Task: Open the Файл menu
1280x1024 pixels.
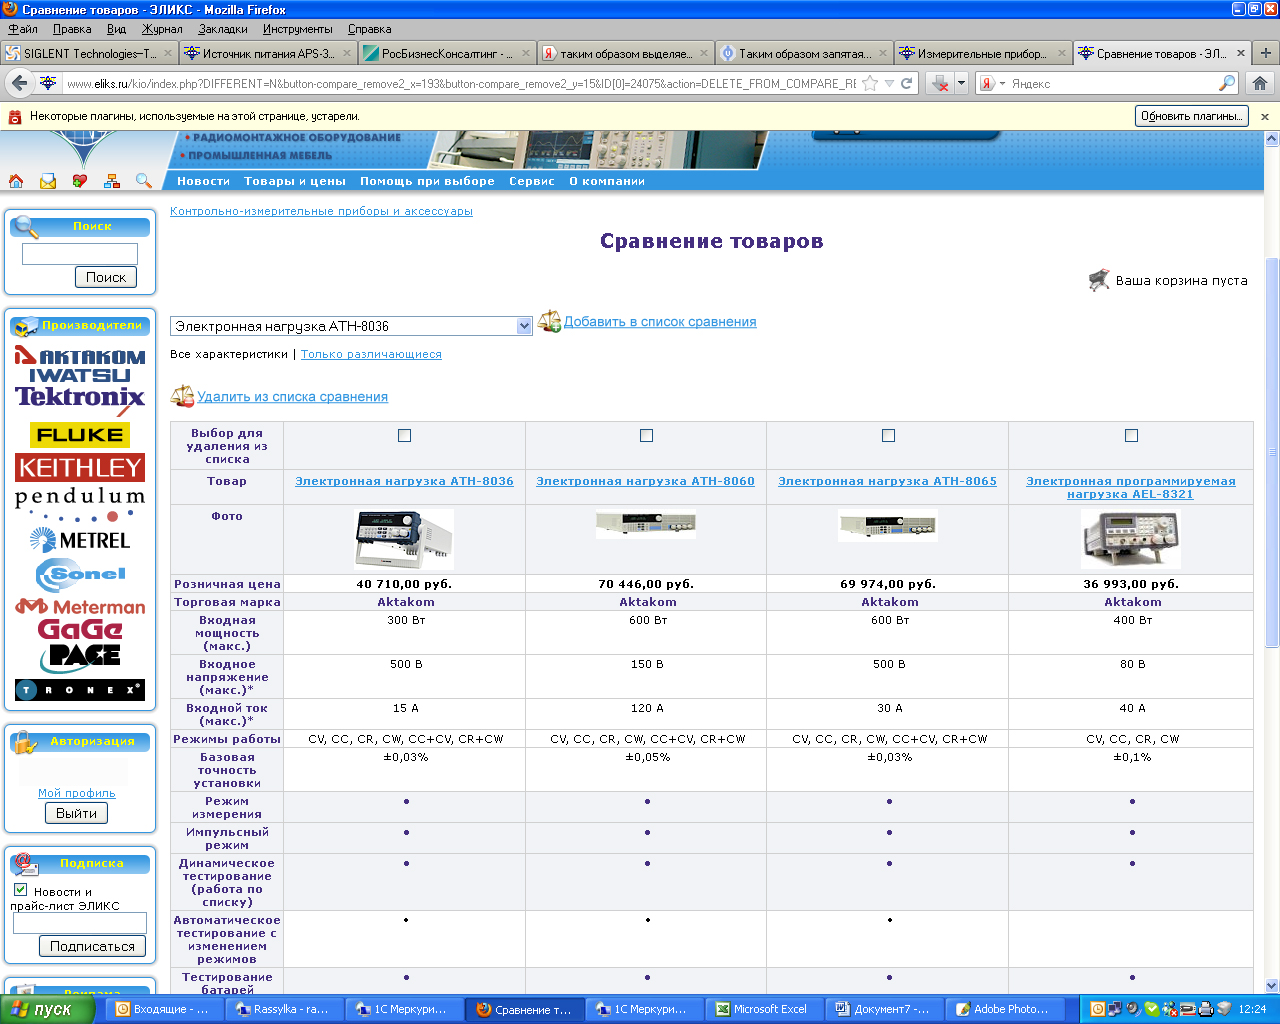Action: tap(23, 29)
